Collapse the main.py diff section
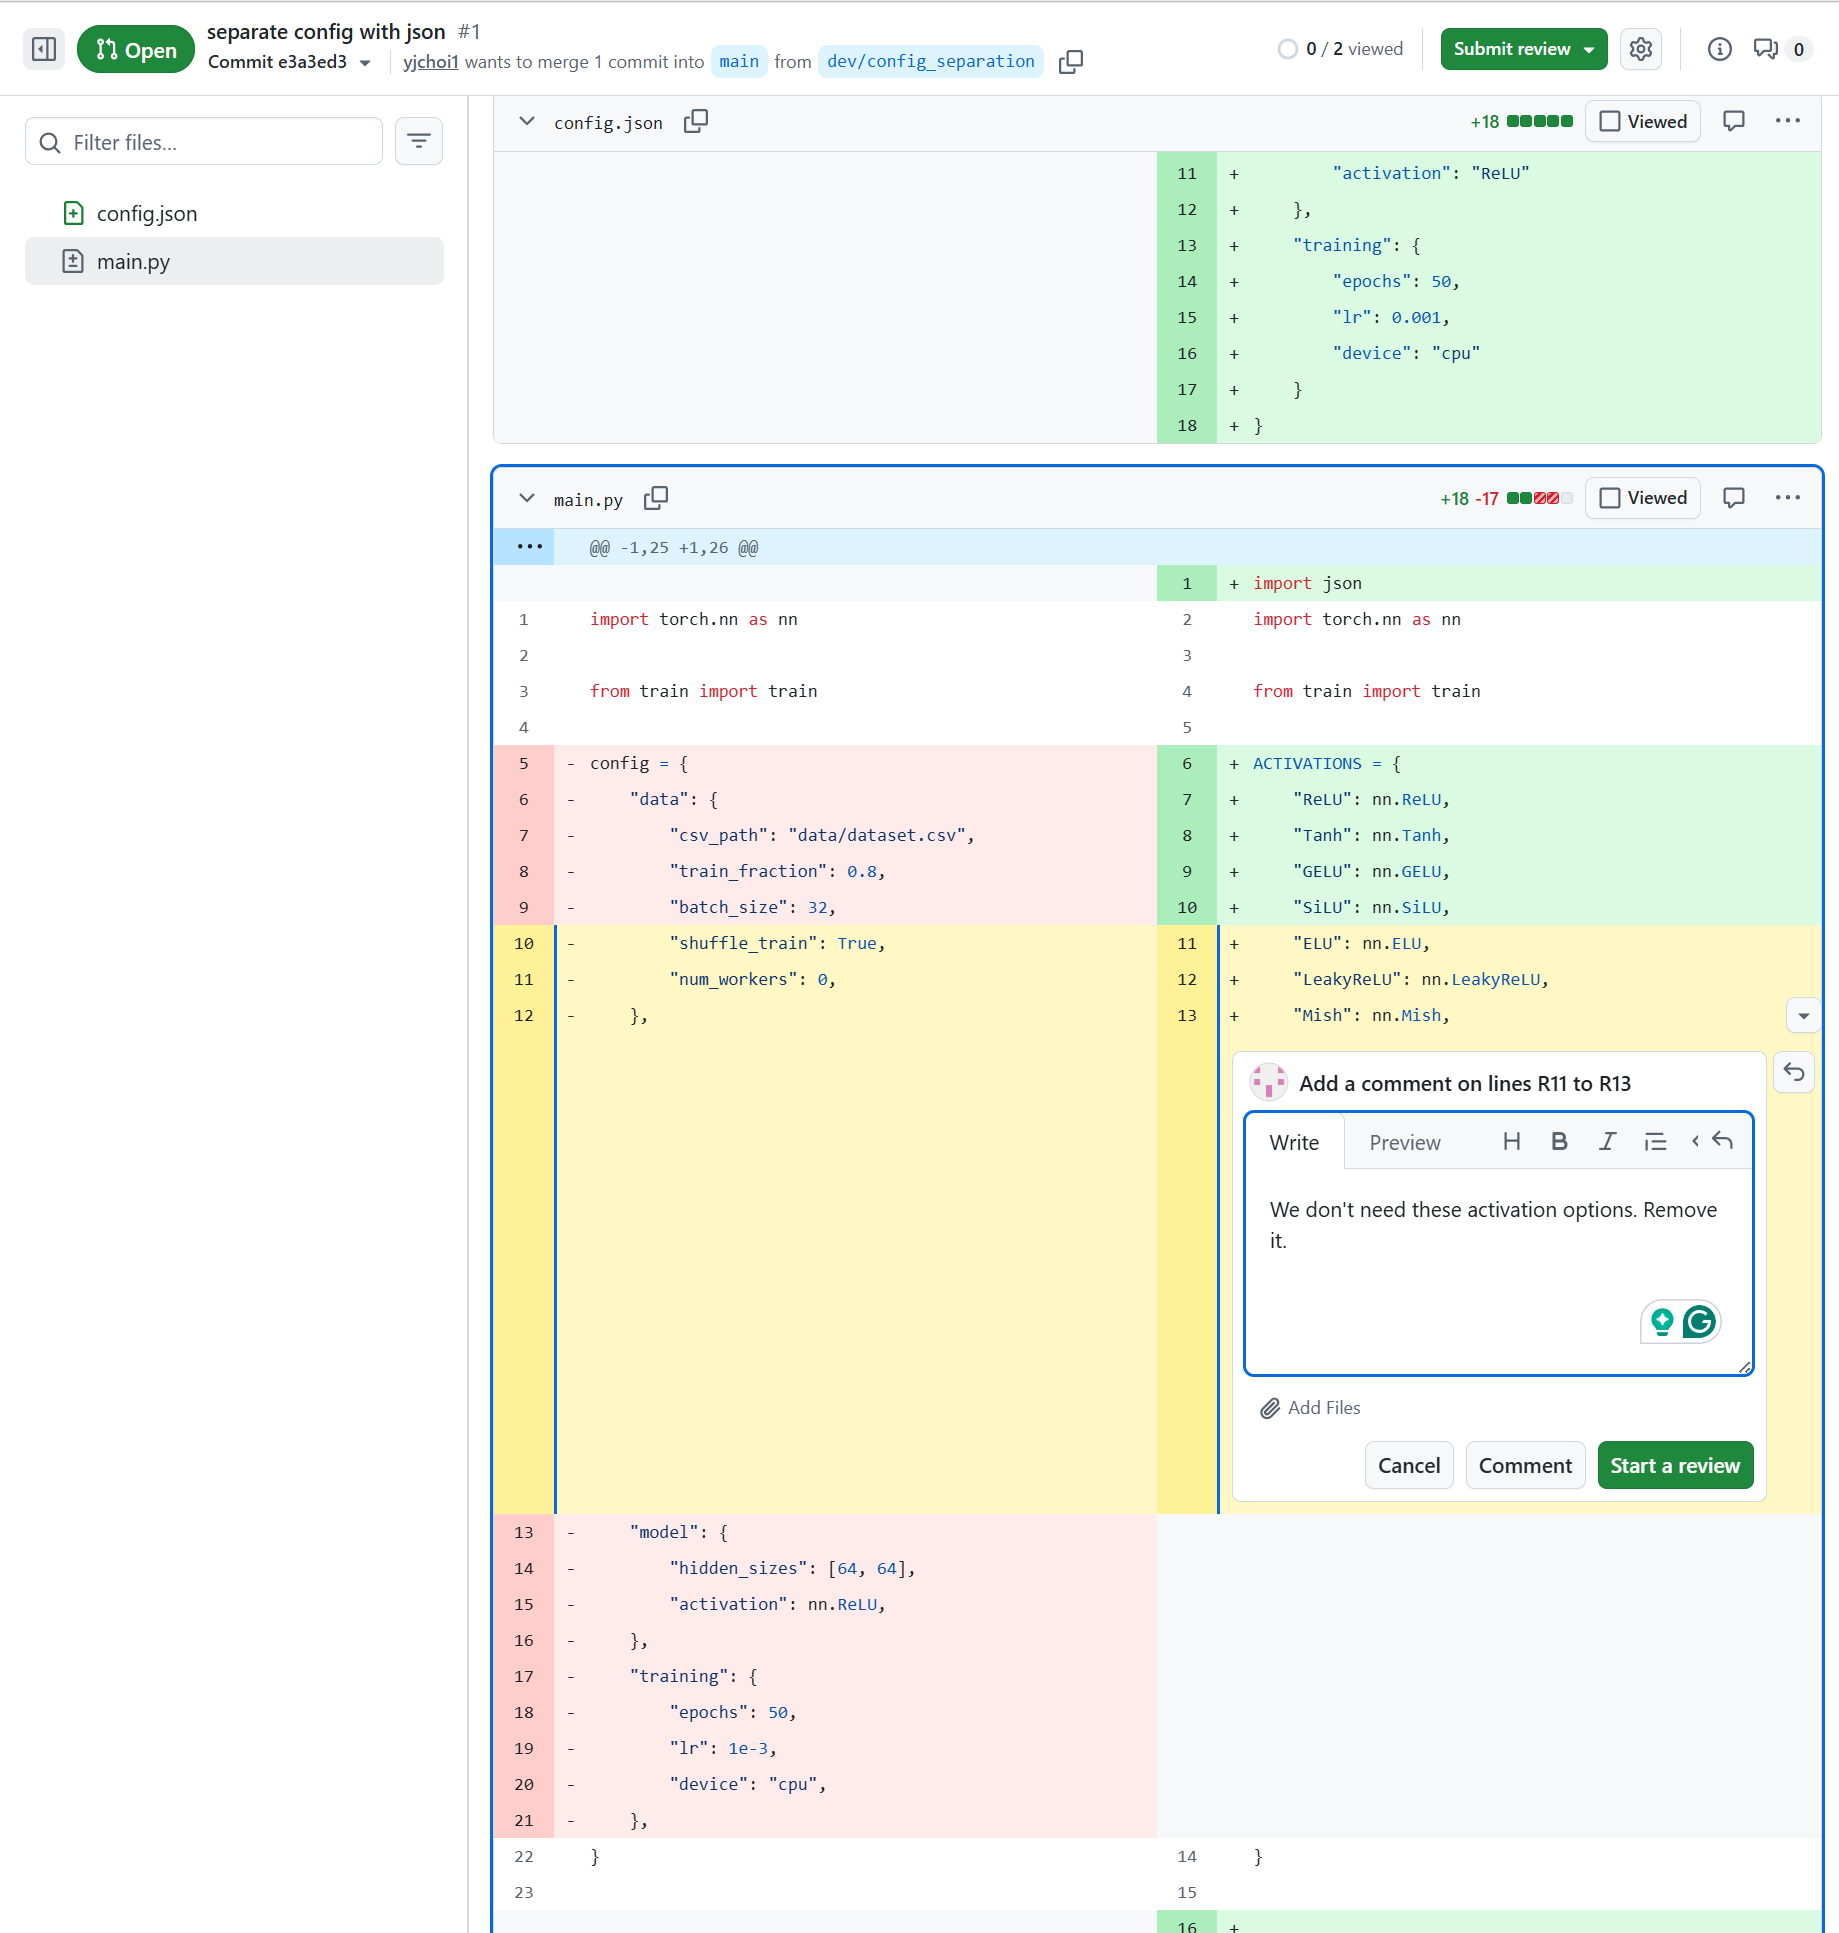The width and height of the screenshot is (1839, 1933). [x=526, y=498]
